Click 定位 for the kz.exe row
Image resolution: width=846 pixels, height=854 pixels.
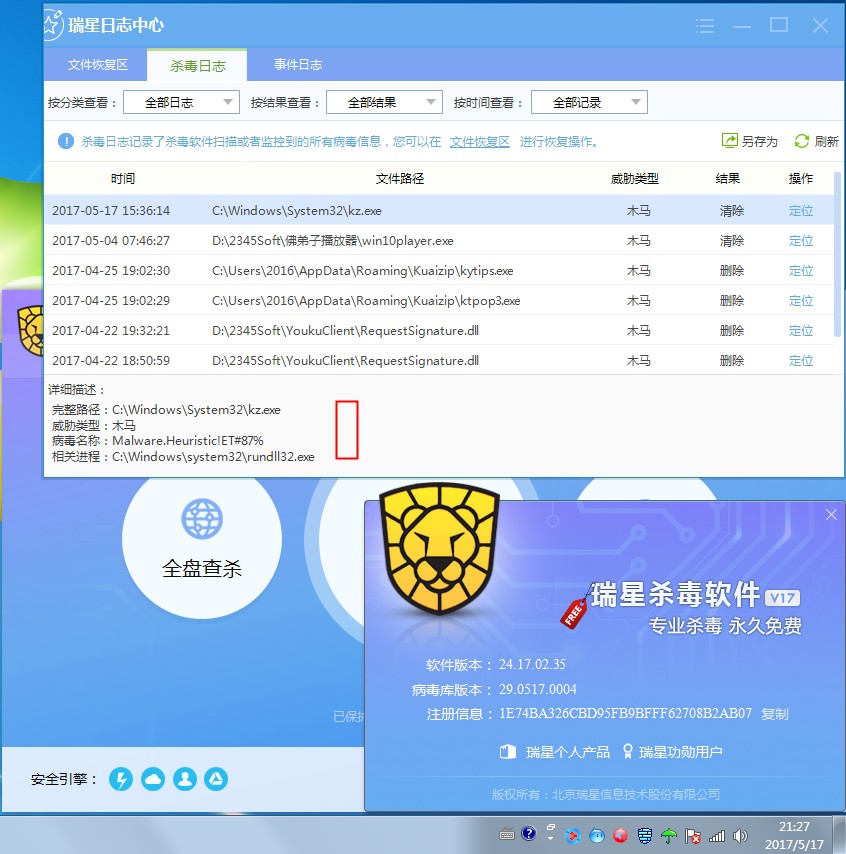tap(801, 211)
